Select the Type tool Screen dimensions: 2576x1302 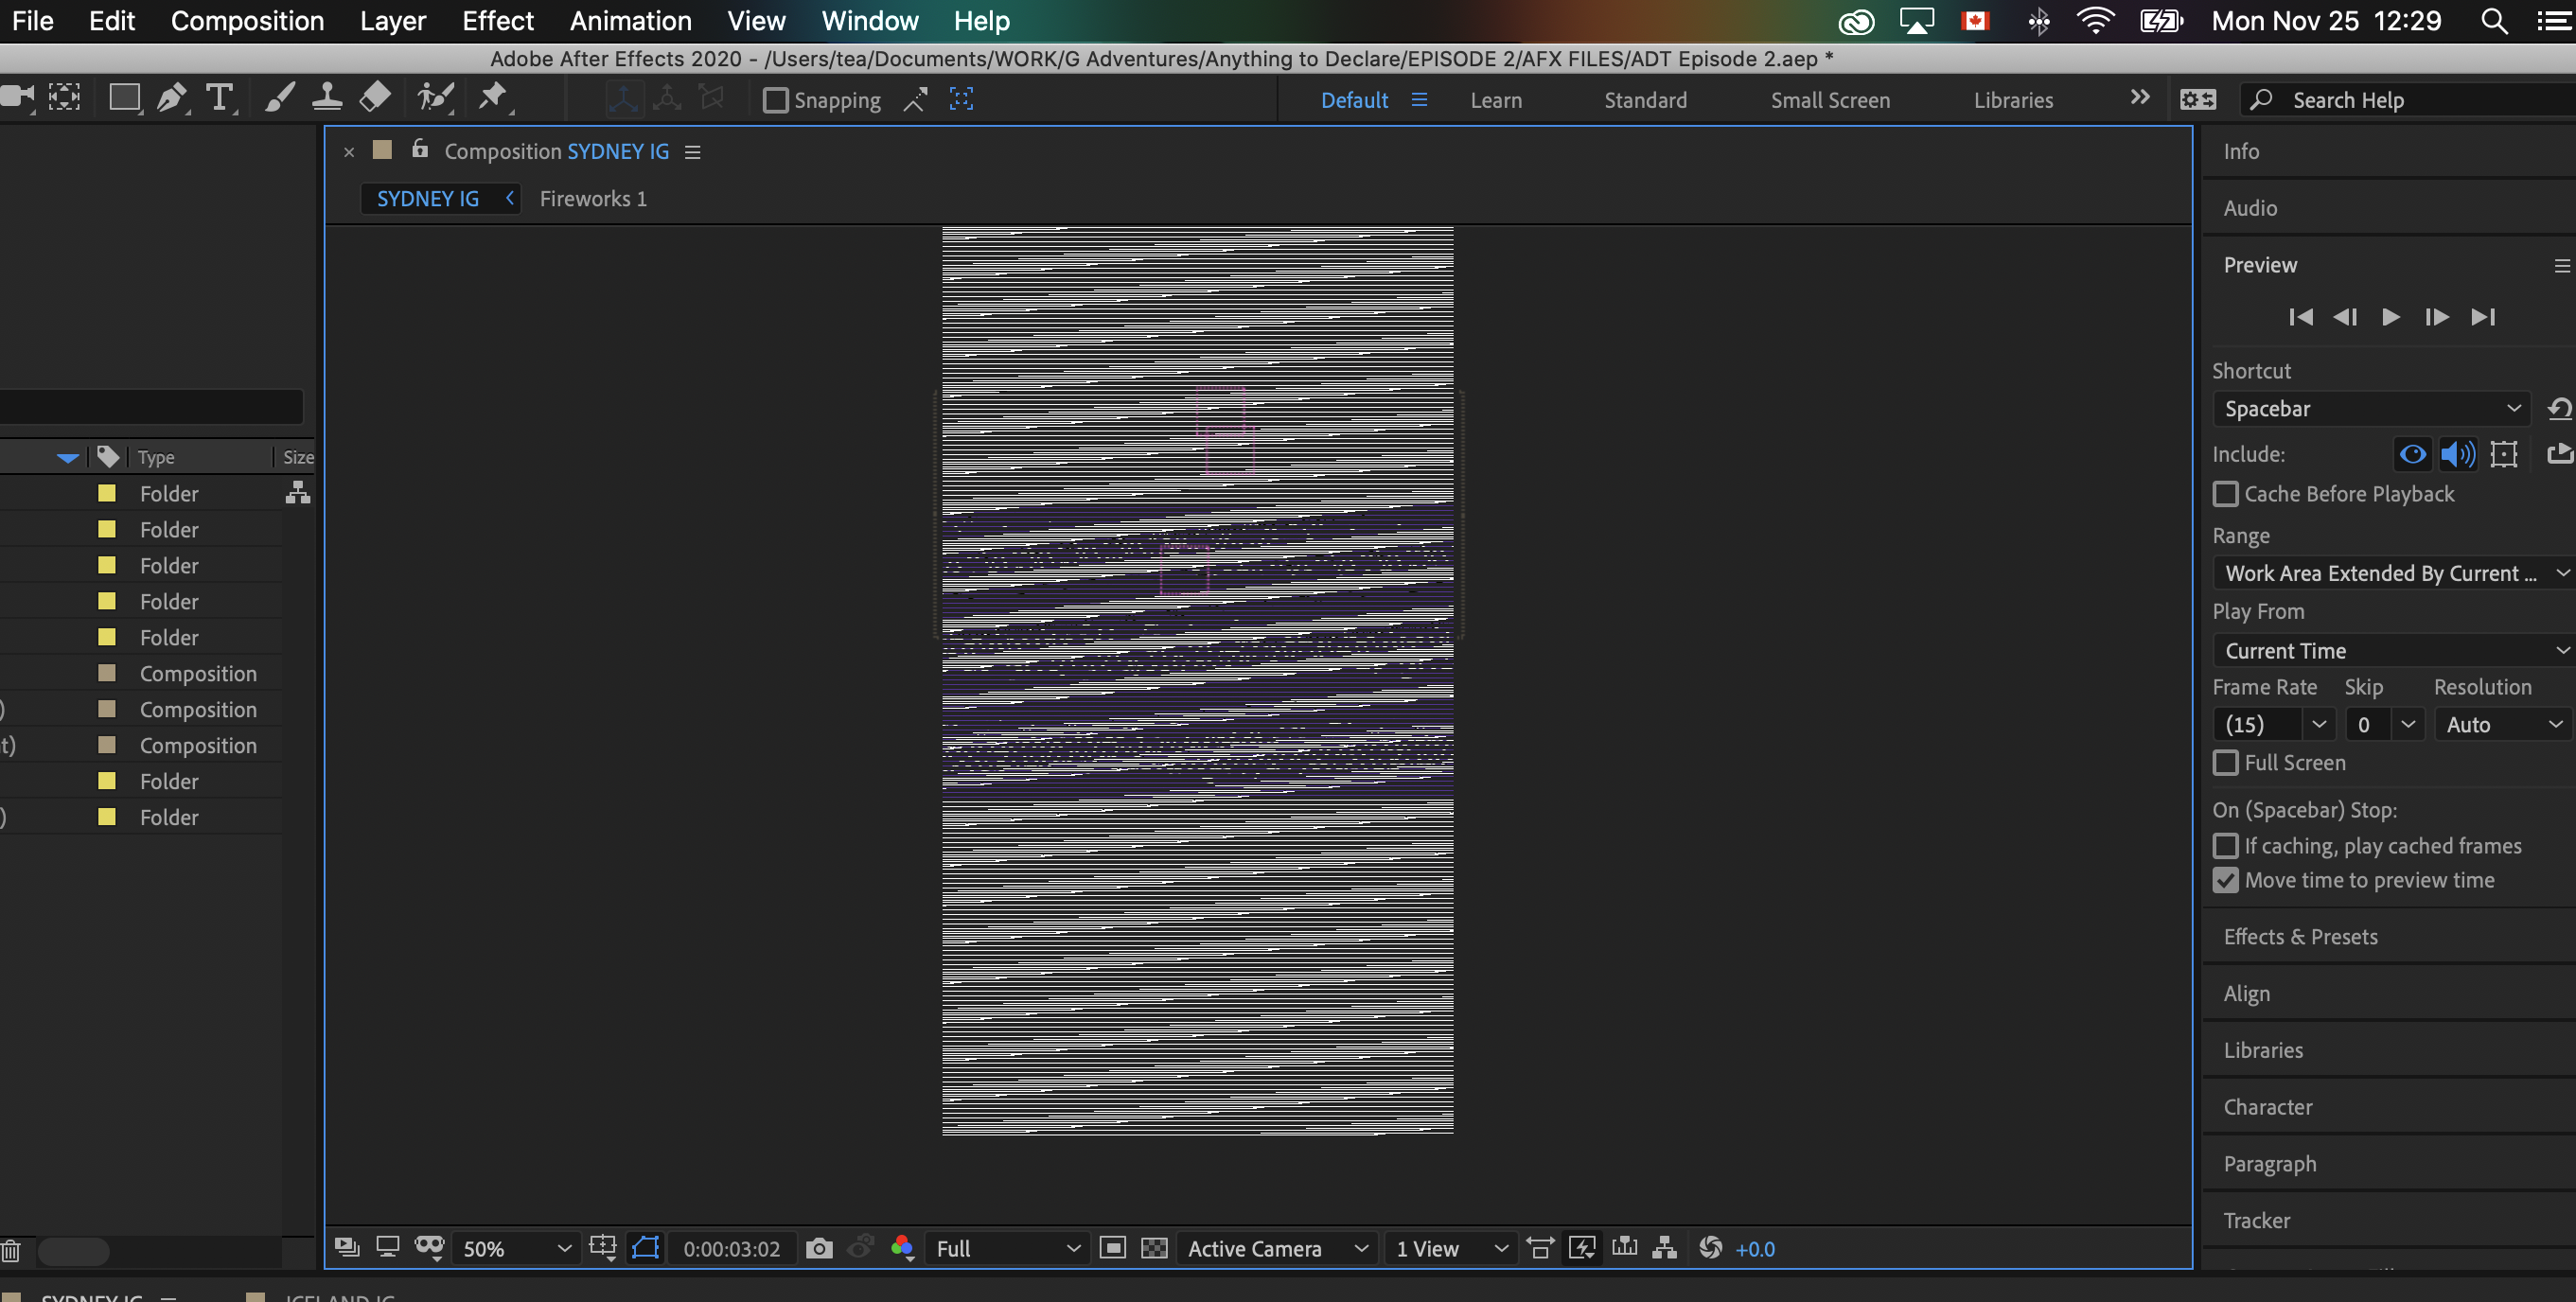218,98
